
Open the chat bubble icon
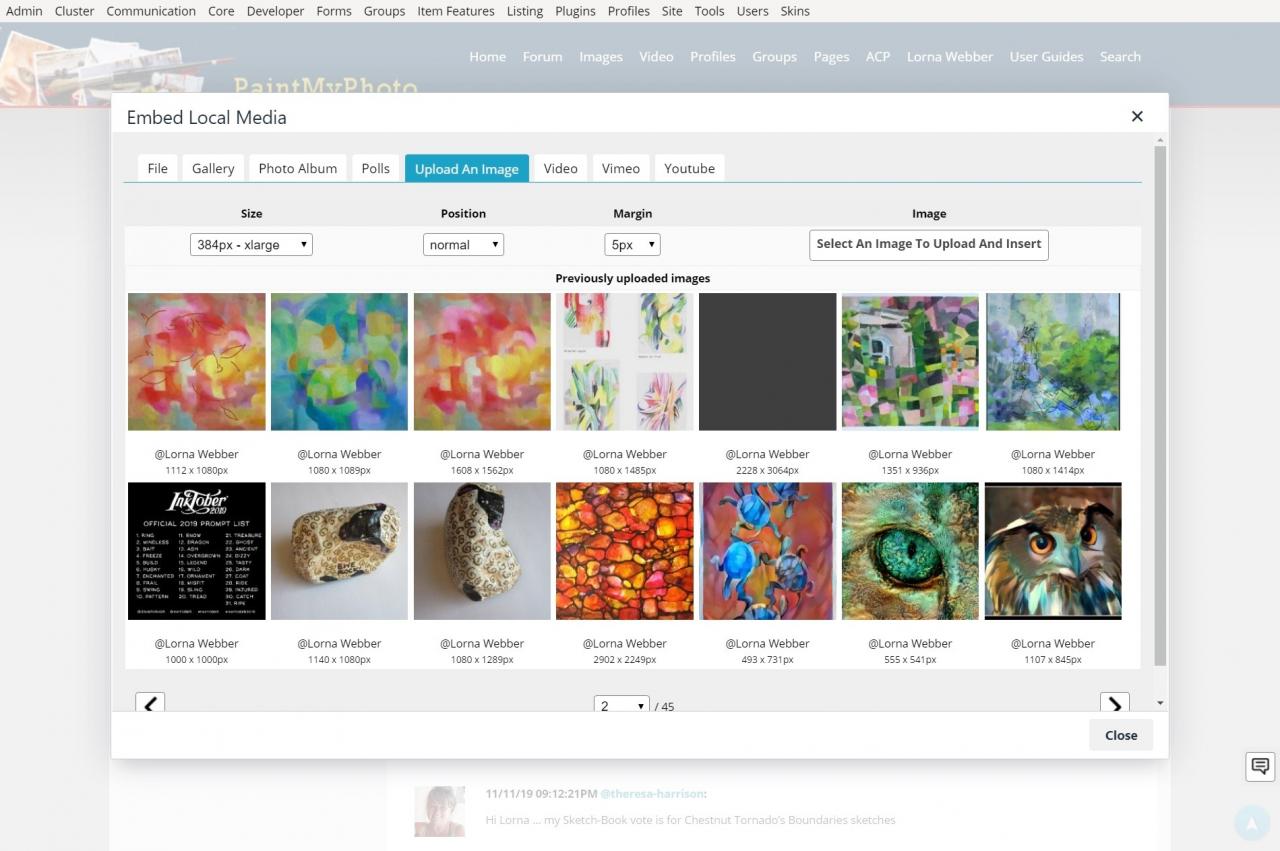pyautogui.click(x=1260, y=766)
